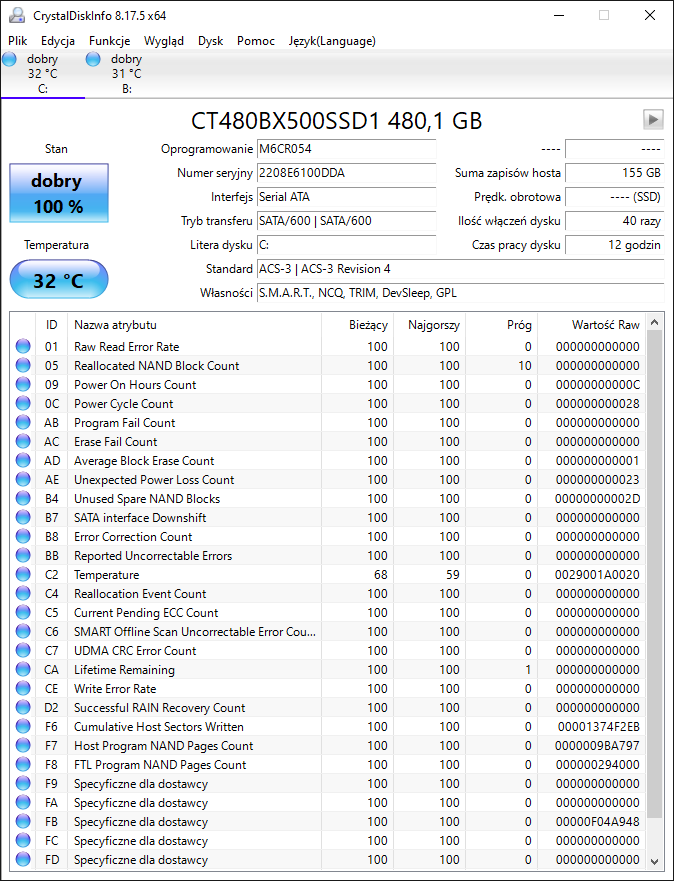
Task: Click status icon of Power On Hours Count
Action: tap(23, 384)
